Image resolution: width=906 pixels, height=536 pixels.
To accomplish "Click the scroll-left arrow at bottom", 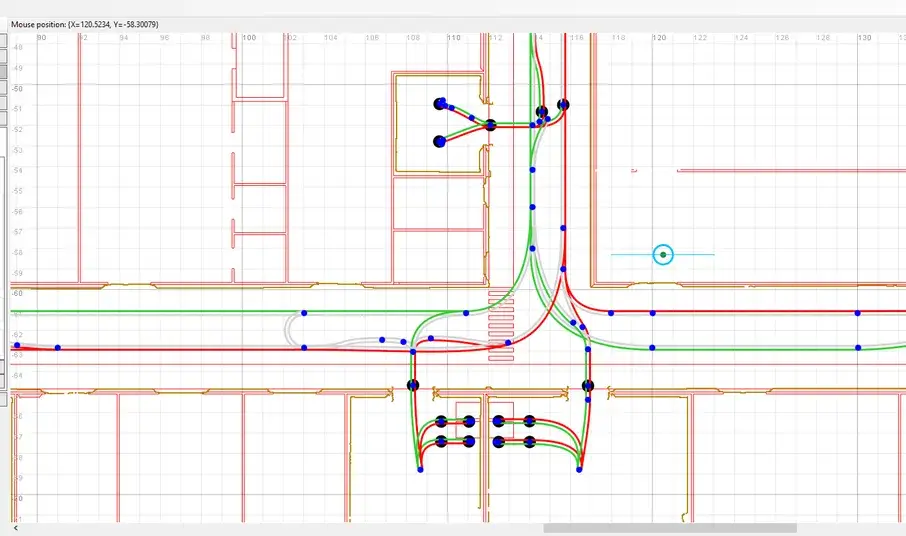I will [x=15, y=528].
